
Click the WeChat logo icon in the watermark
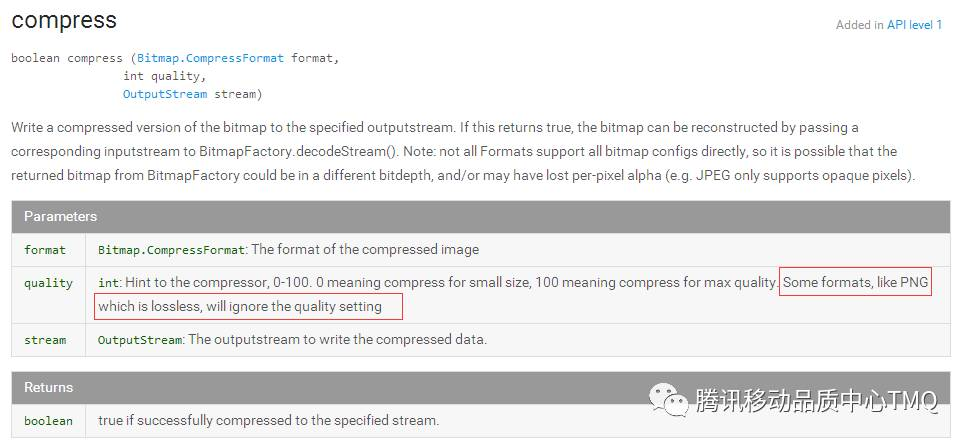click(x=668, y=399)
